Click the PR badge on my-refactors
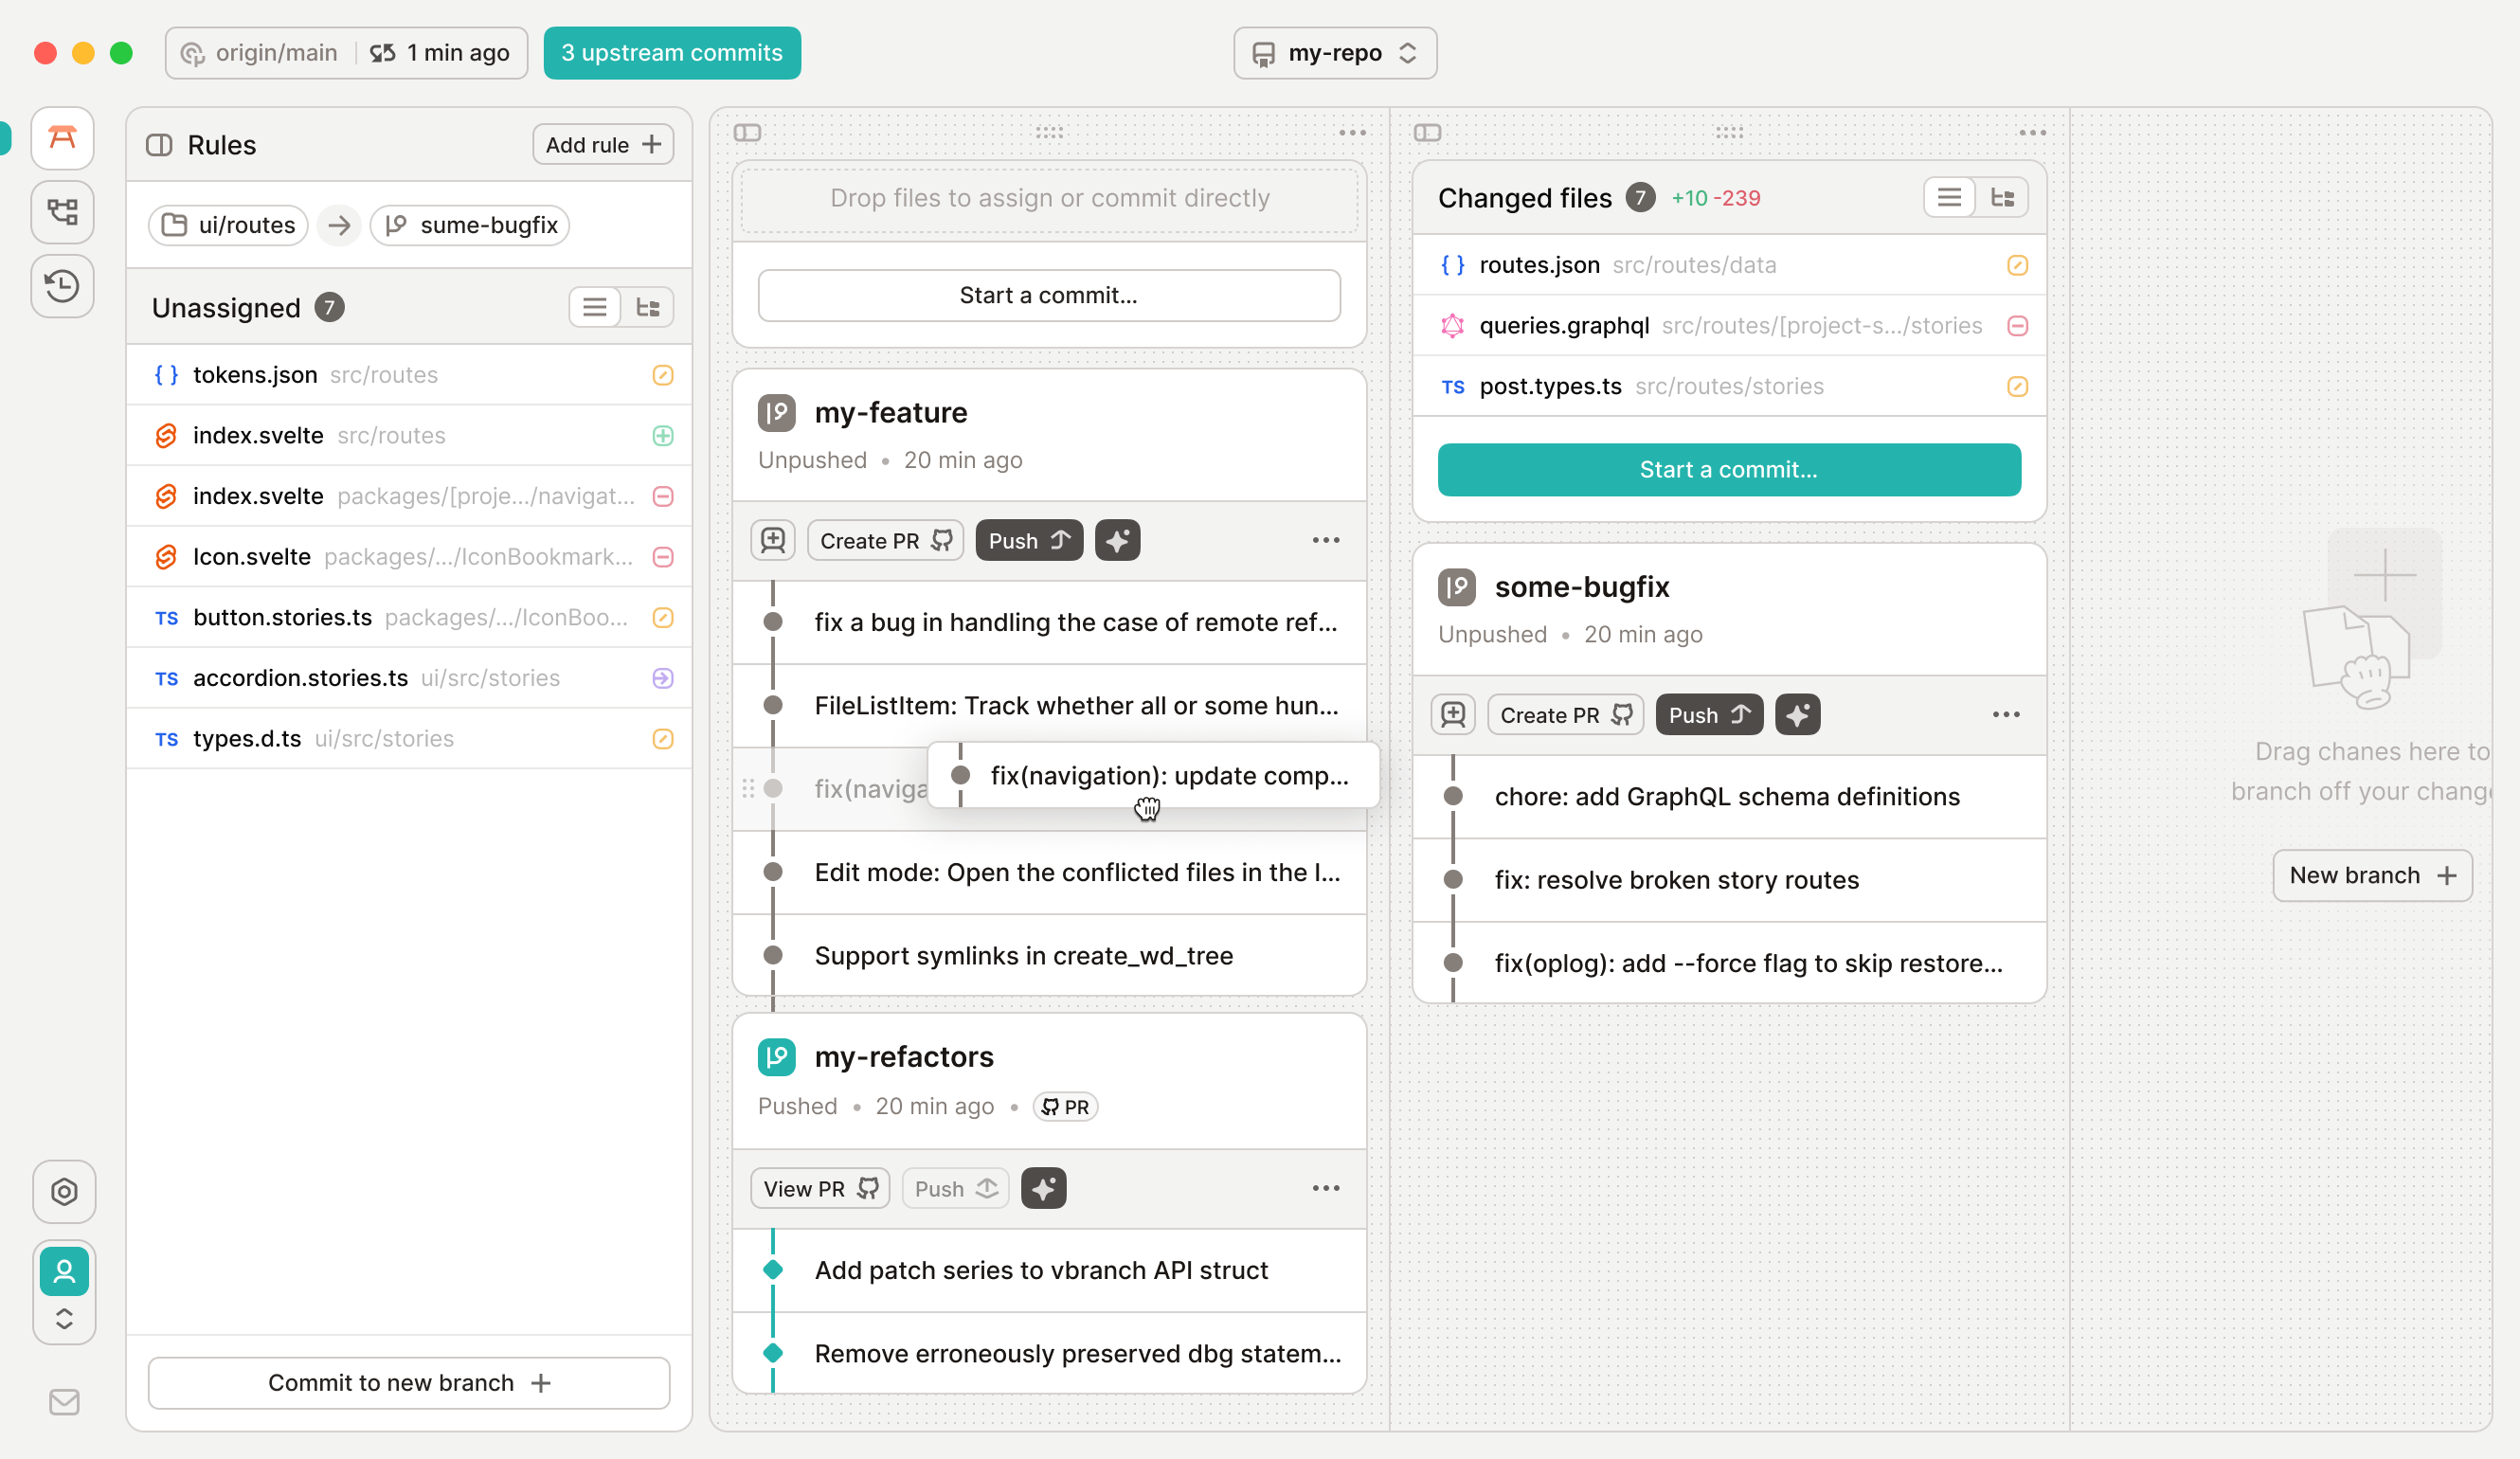 (x=1065, y=1106)
